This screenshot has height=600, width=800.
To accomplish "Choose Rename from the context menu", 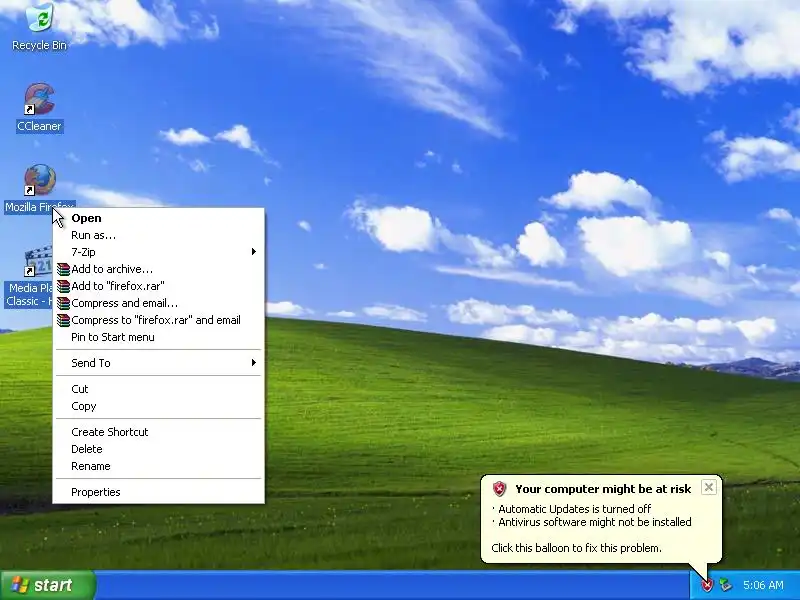I will [x=159, y=466].
